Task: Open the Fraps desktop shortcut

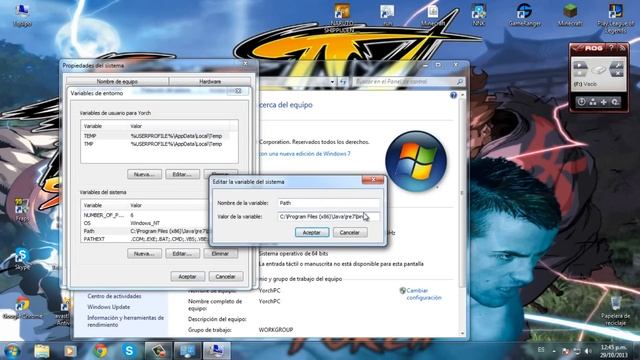Action: [x=22, y=210]
